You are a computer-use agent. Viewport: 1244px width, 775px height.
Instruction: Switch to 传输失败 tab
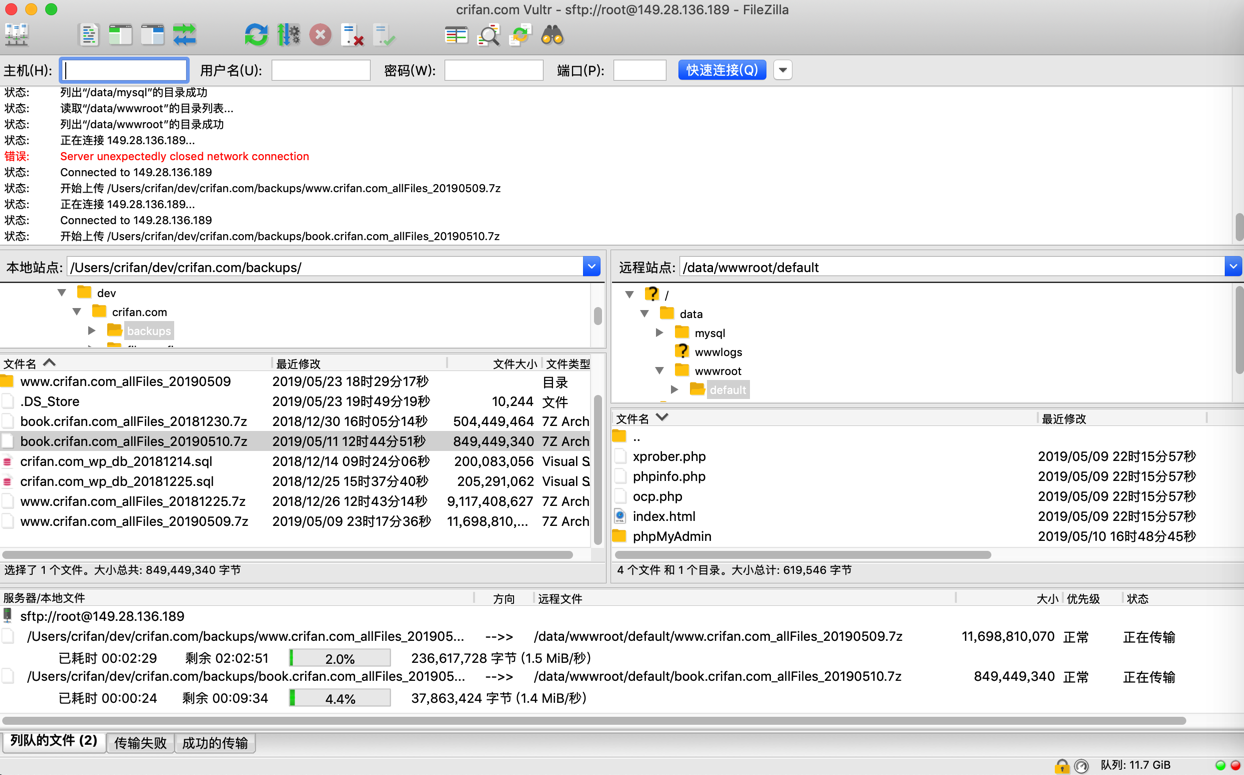pos(140,743)
